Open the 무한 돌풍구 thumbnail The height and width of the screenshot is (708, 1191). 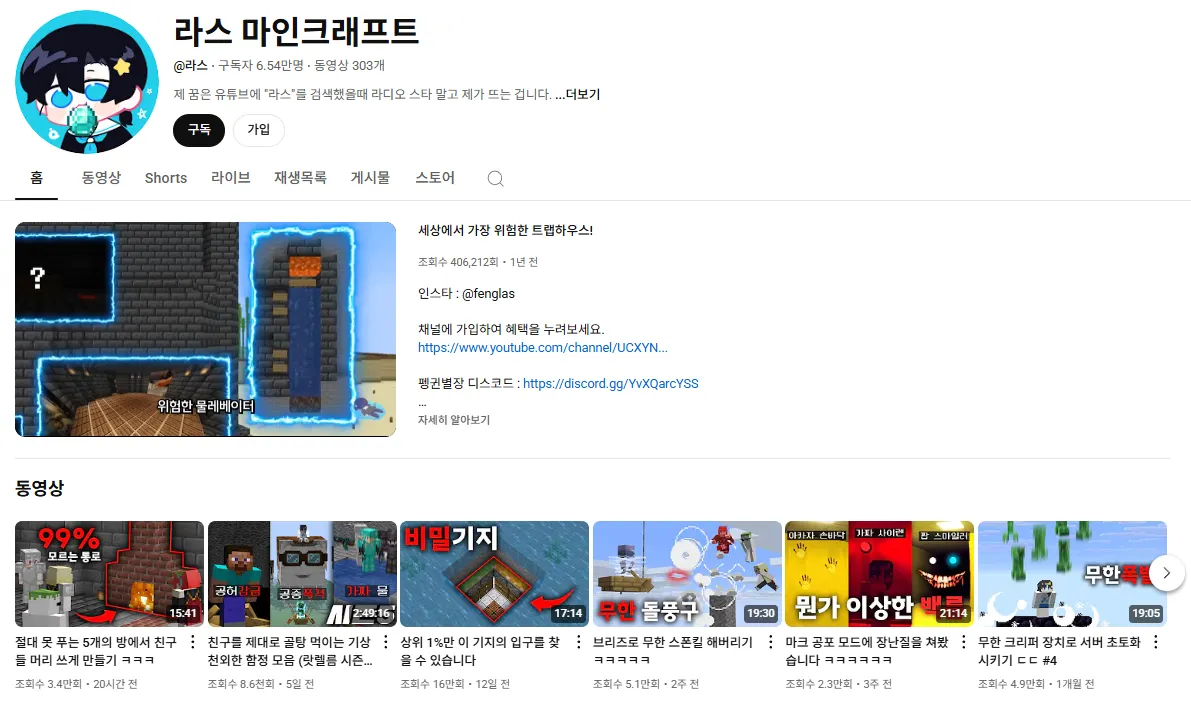click(687, 574)
